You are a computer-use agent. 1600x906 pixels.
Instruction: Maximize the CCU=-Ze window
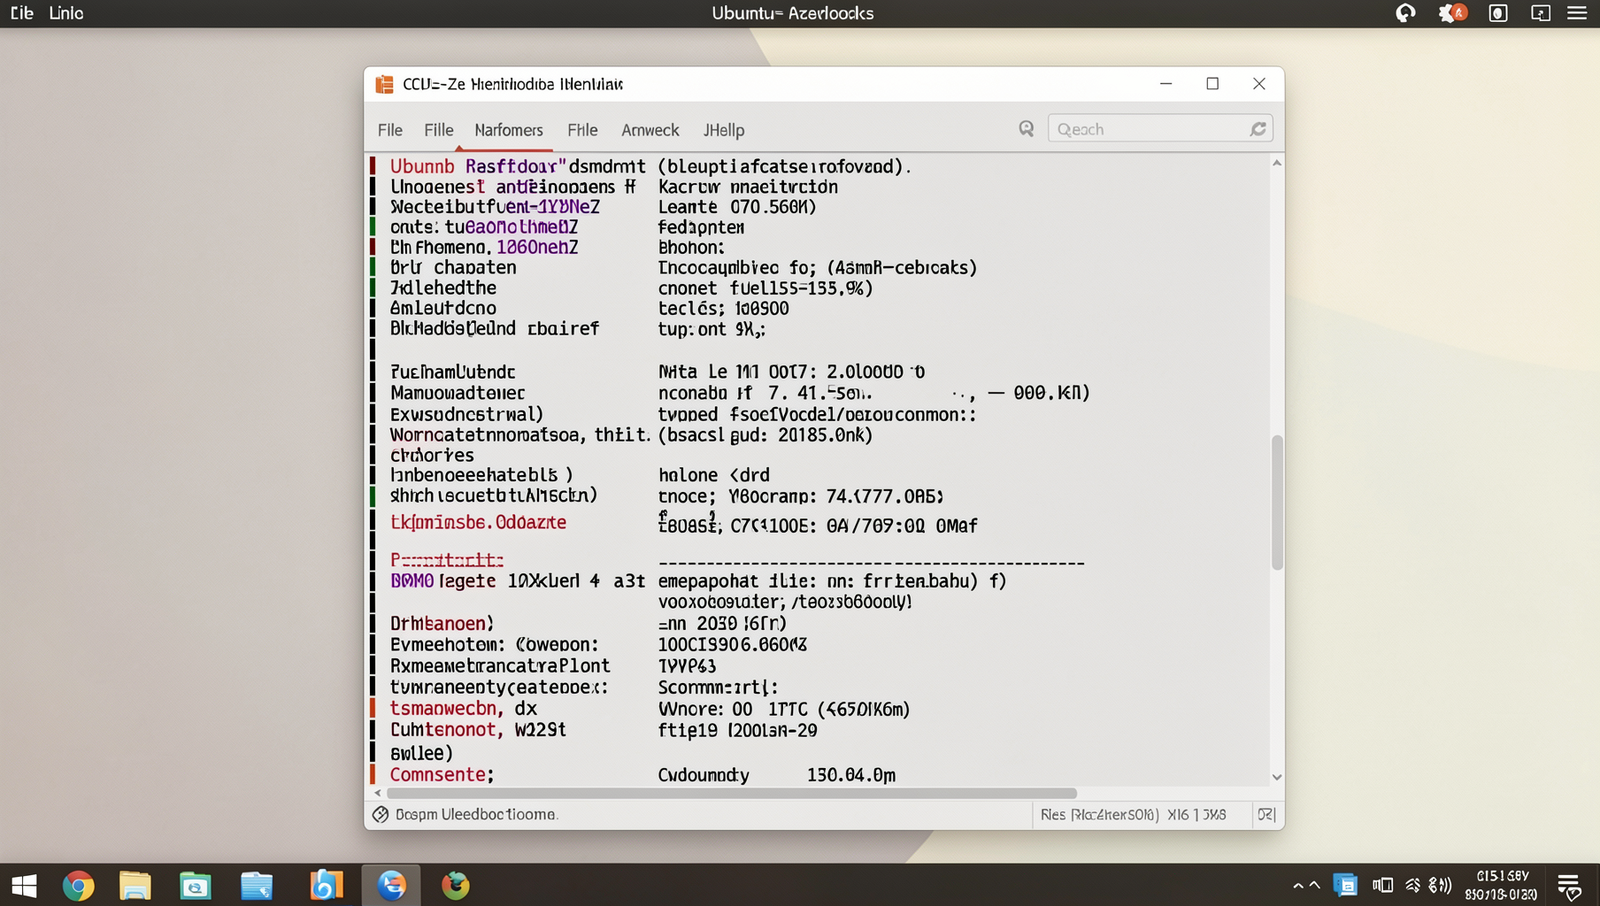point(1213,84)
